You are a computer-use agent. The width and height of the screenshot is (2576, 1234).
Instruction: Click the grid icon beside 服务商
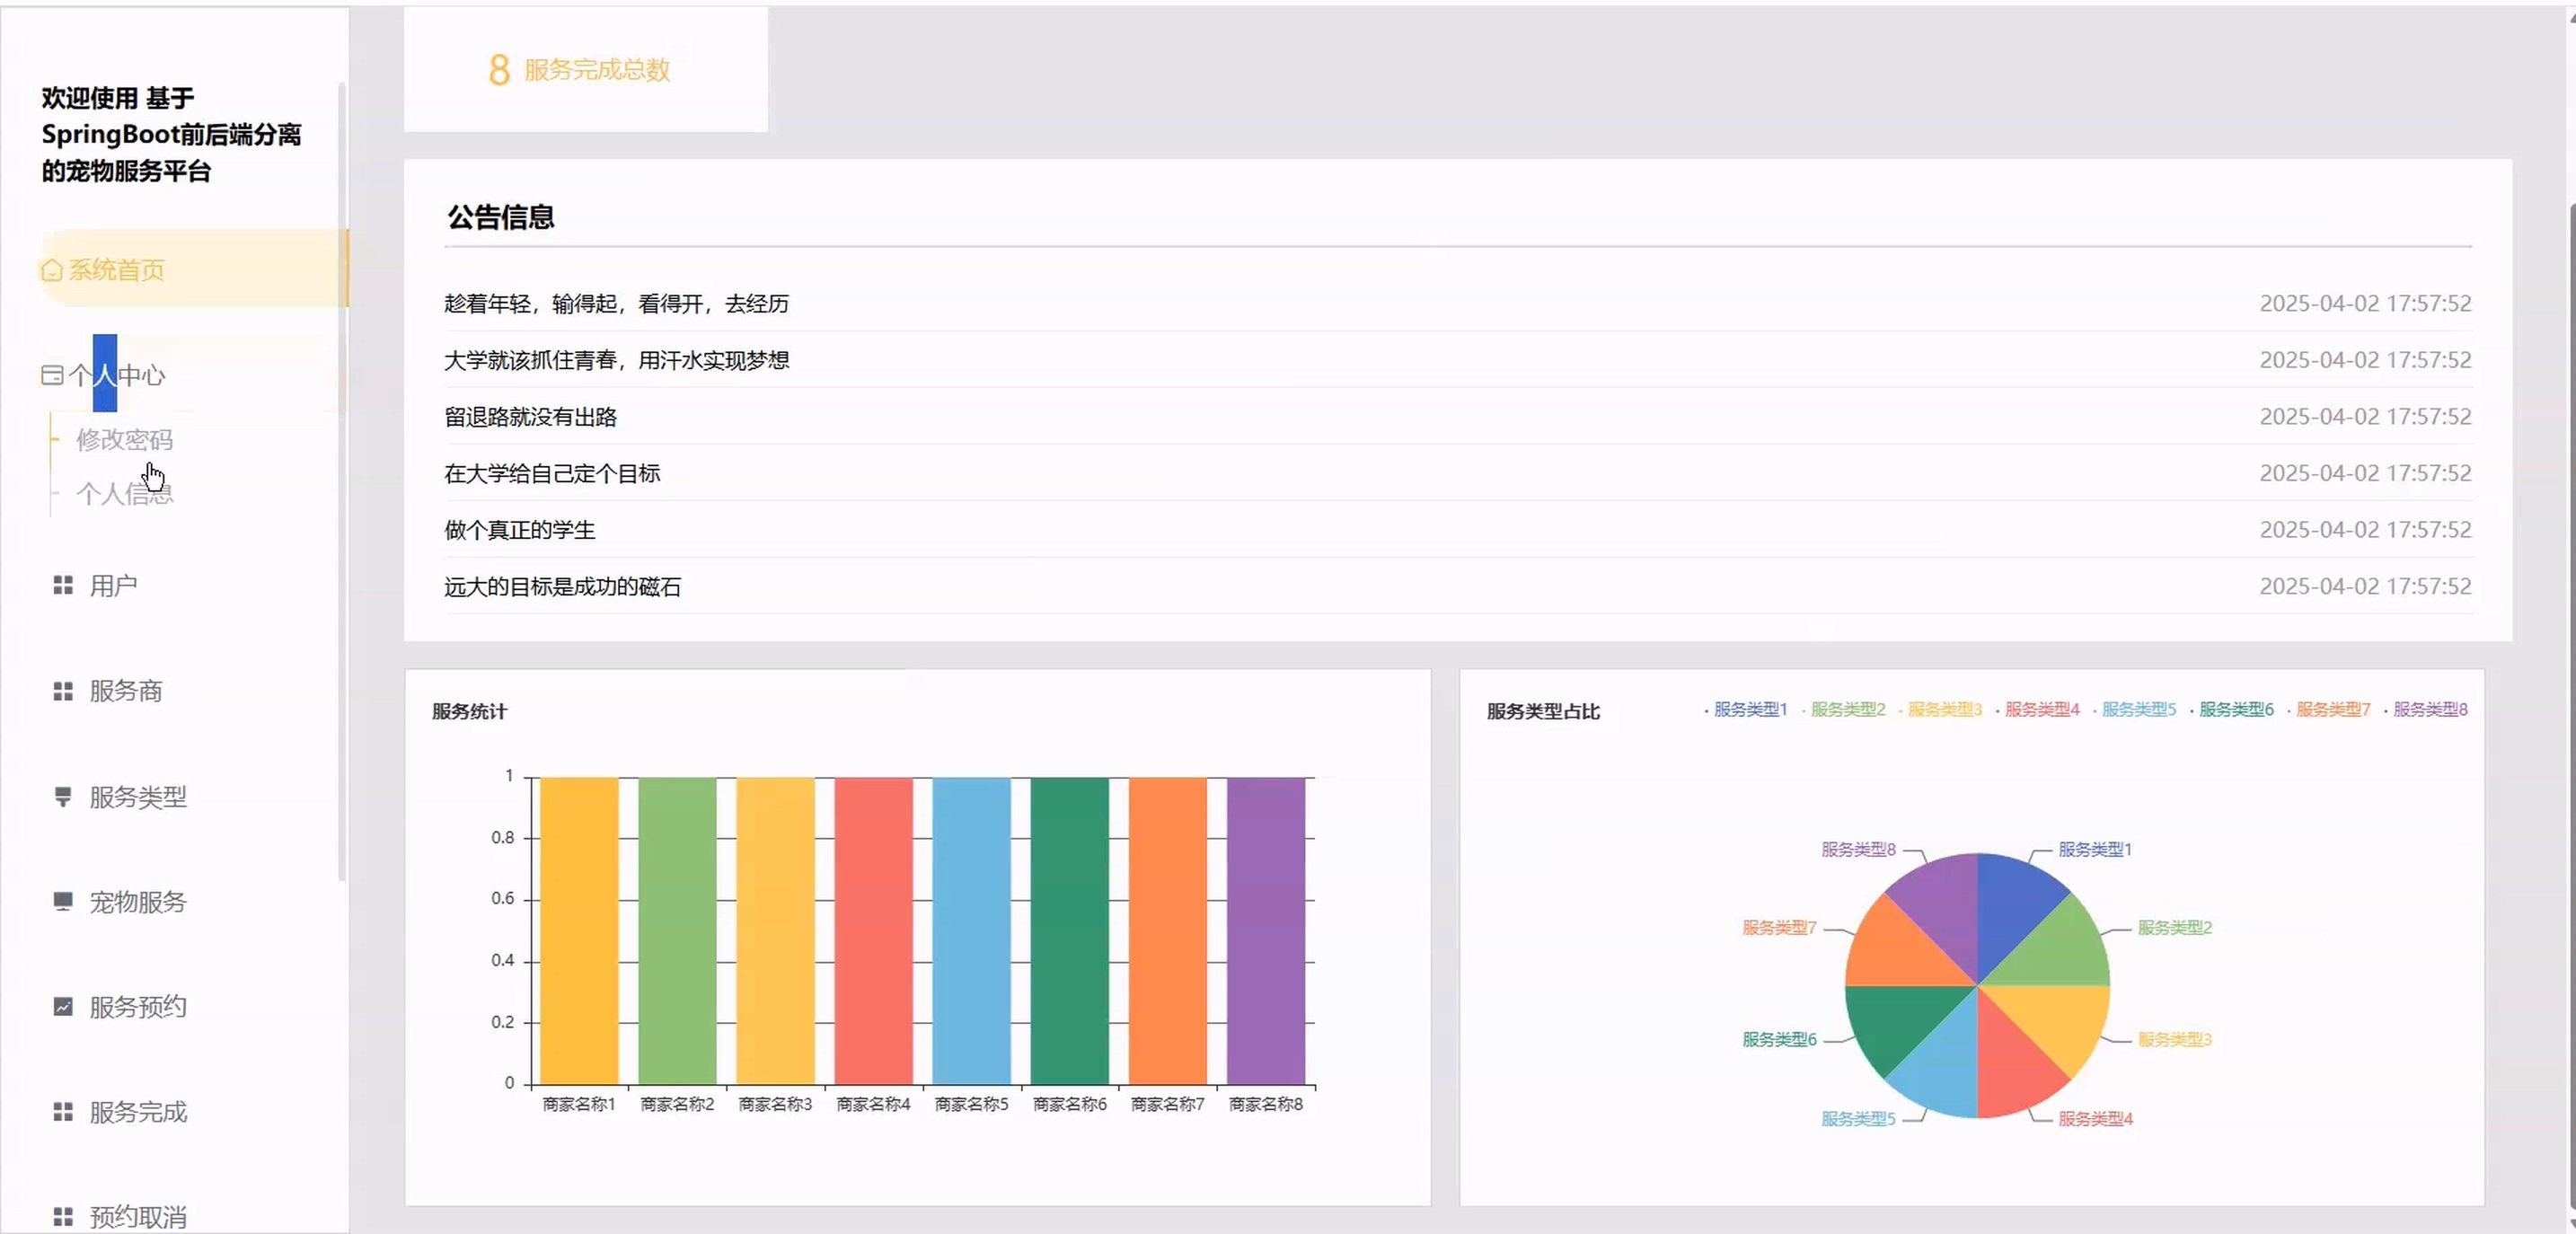point(63,691)
